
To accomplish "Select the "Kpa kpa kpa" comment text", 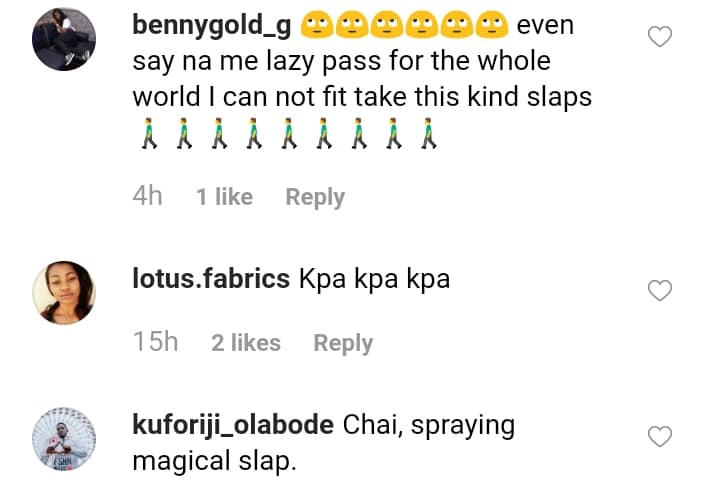I will click(374, 279).
